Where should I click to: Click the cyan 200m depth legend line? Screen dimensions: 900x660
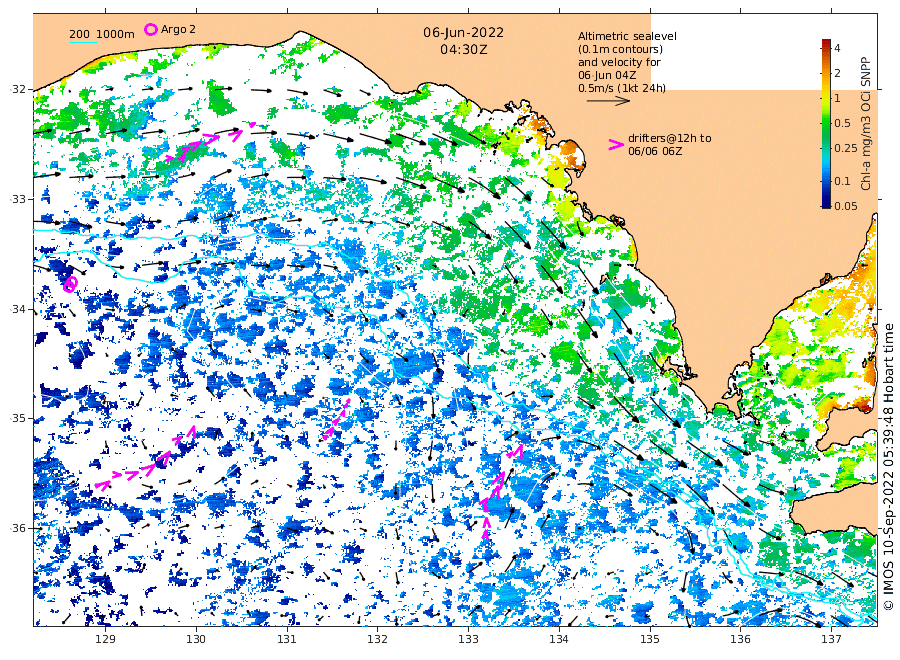(83, 42)
